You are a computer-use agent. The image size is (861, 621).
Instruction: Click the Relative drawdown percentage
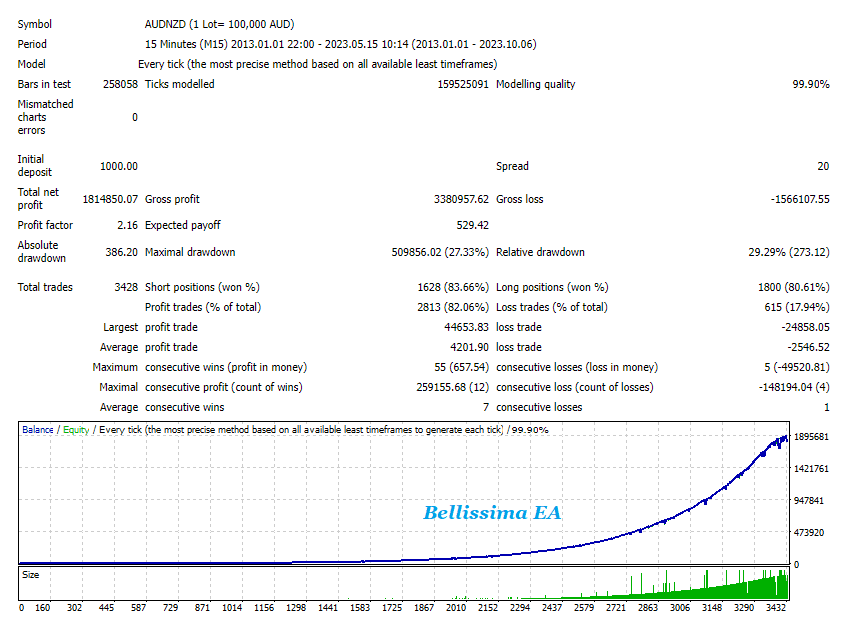788,253
